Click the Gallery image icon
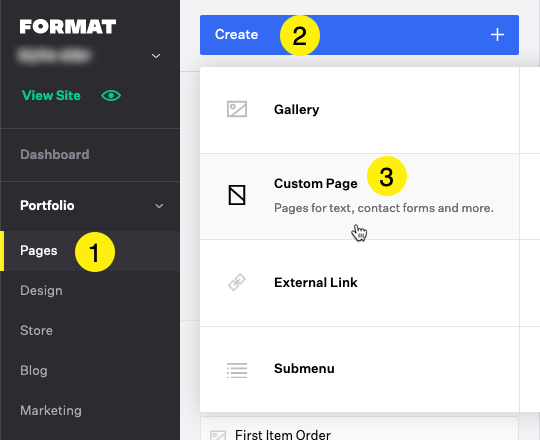This screenshot has width=540, height=440. click(237, 109)
